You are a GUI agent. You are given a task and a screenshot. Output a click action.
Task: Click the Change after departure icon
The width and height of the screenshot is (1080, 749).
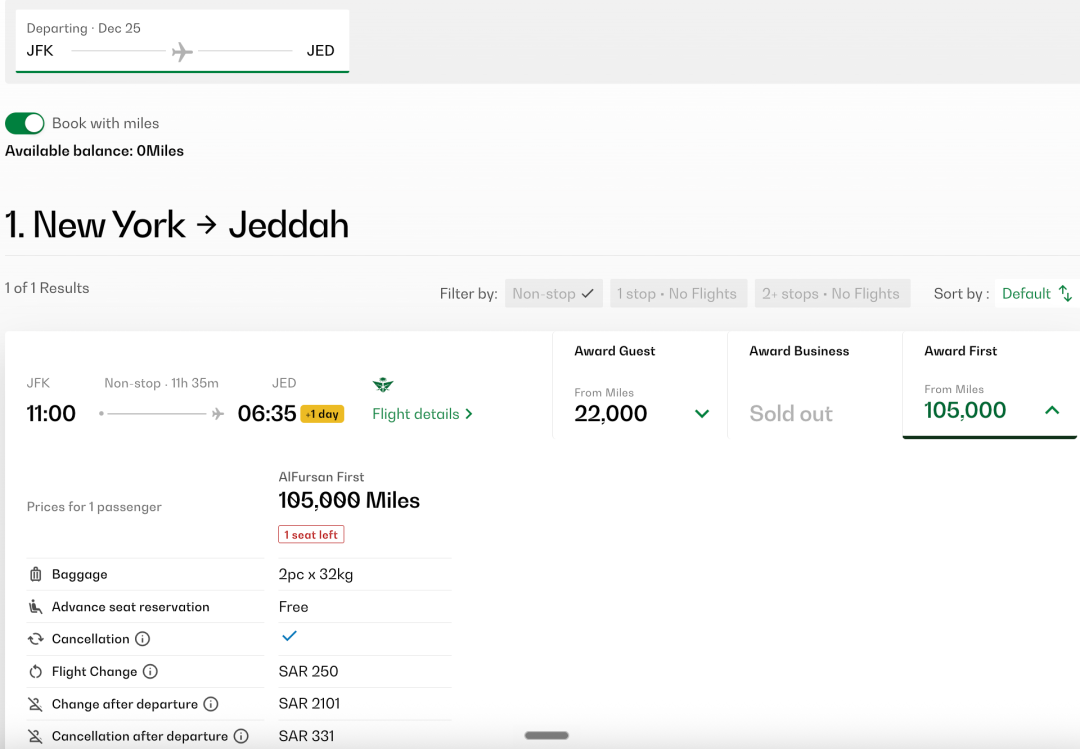(35, 704)
